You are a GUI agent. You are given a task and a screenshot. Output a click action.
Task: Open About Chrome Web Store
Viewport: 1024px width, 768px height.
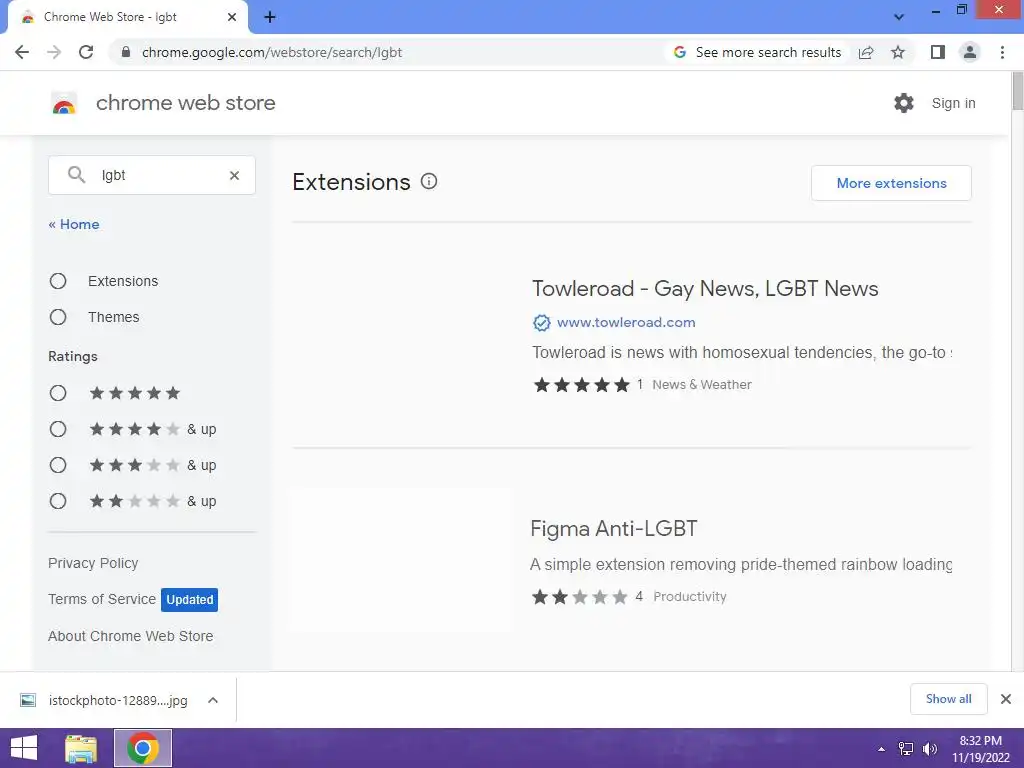coord(131,636)
